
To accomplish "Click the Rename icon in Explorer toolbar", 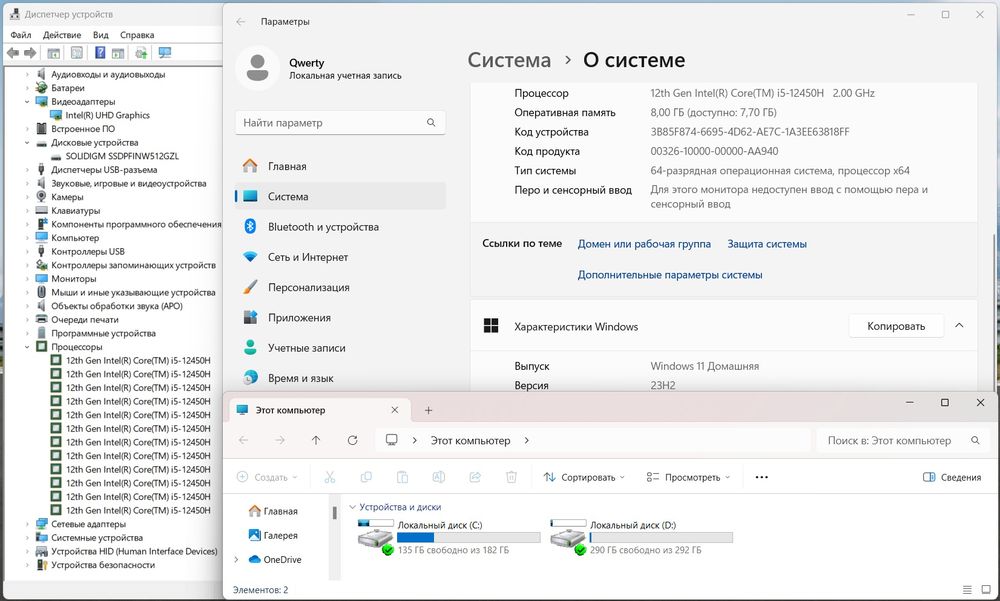I will tap(439, 477).
